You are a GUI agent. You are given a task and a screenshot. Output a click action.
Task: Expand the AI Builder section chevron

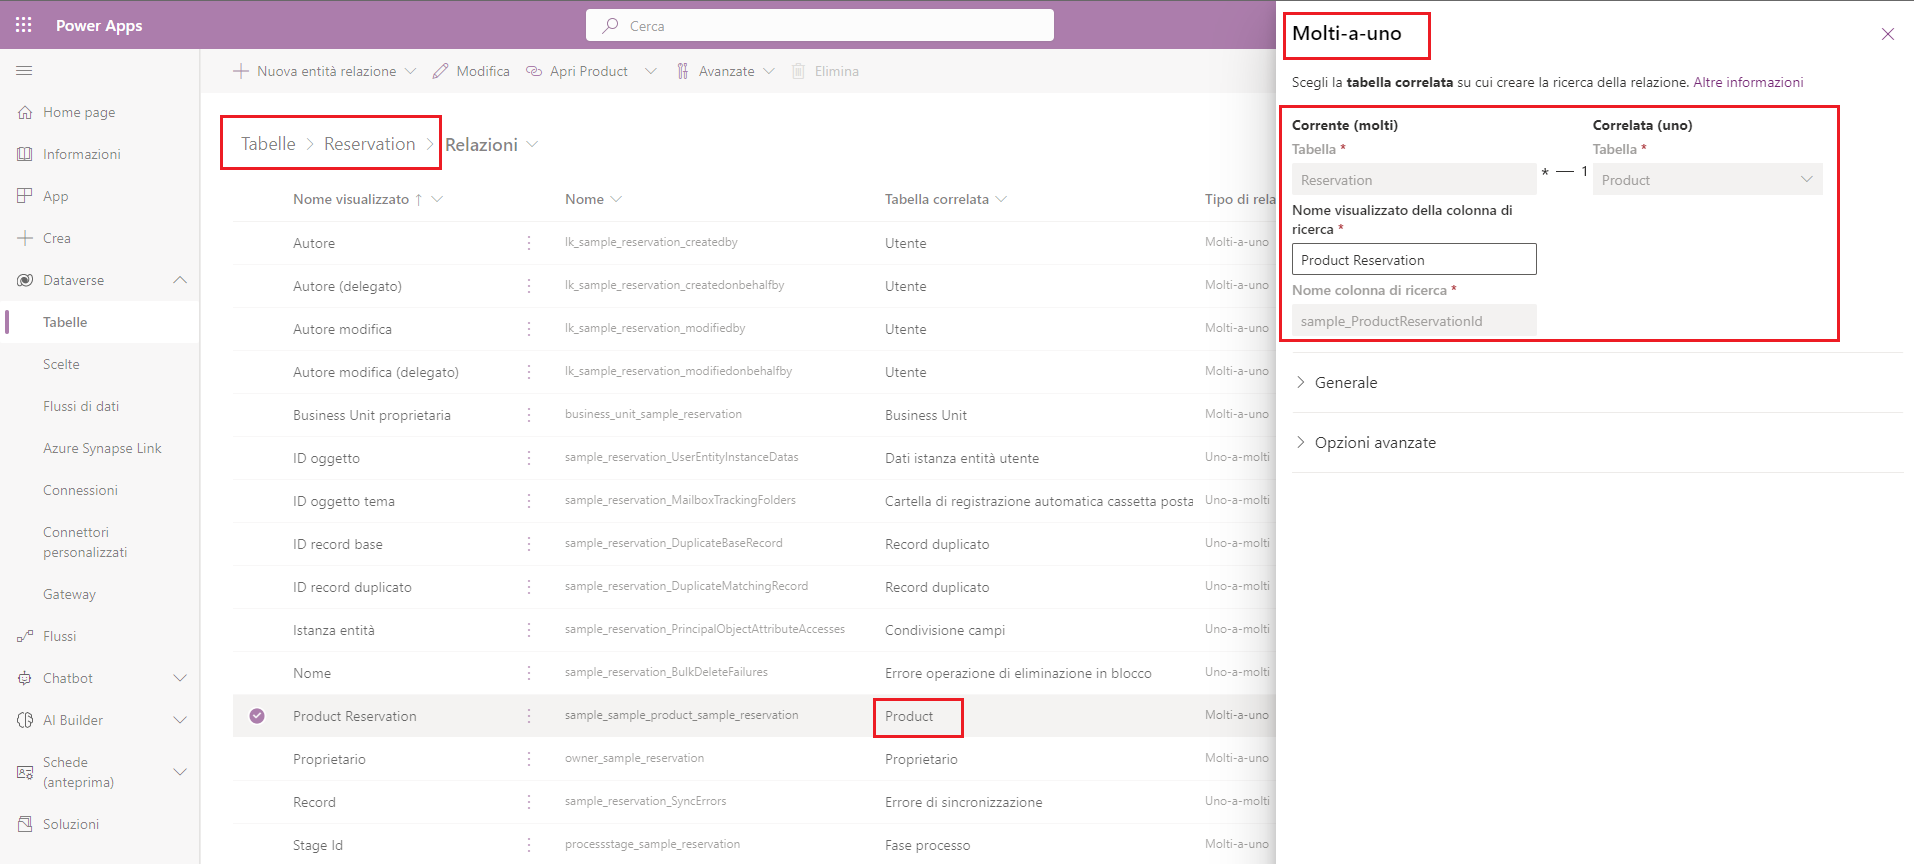point(180,720)
